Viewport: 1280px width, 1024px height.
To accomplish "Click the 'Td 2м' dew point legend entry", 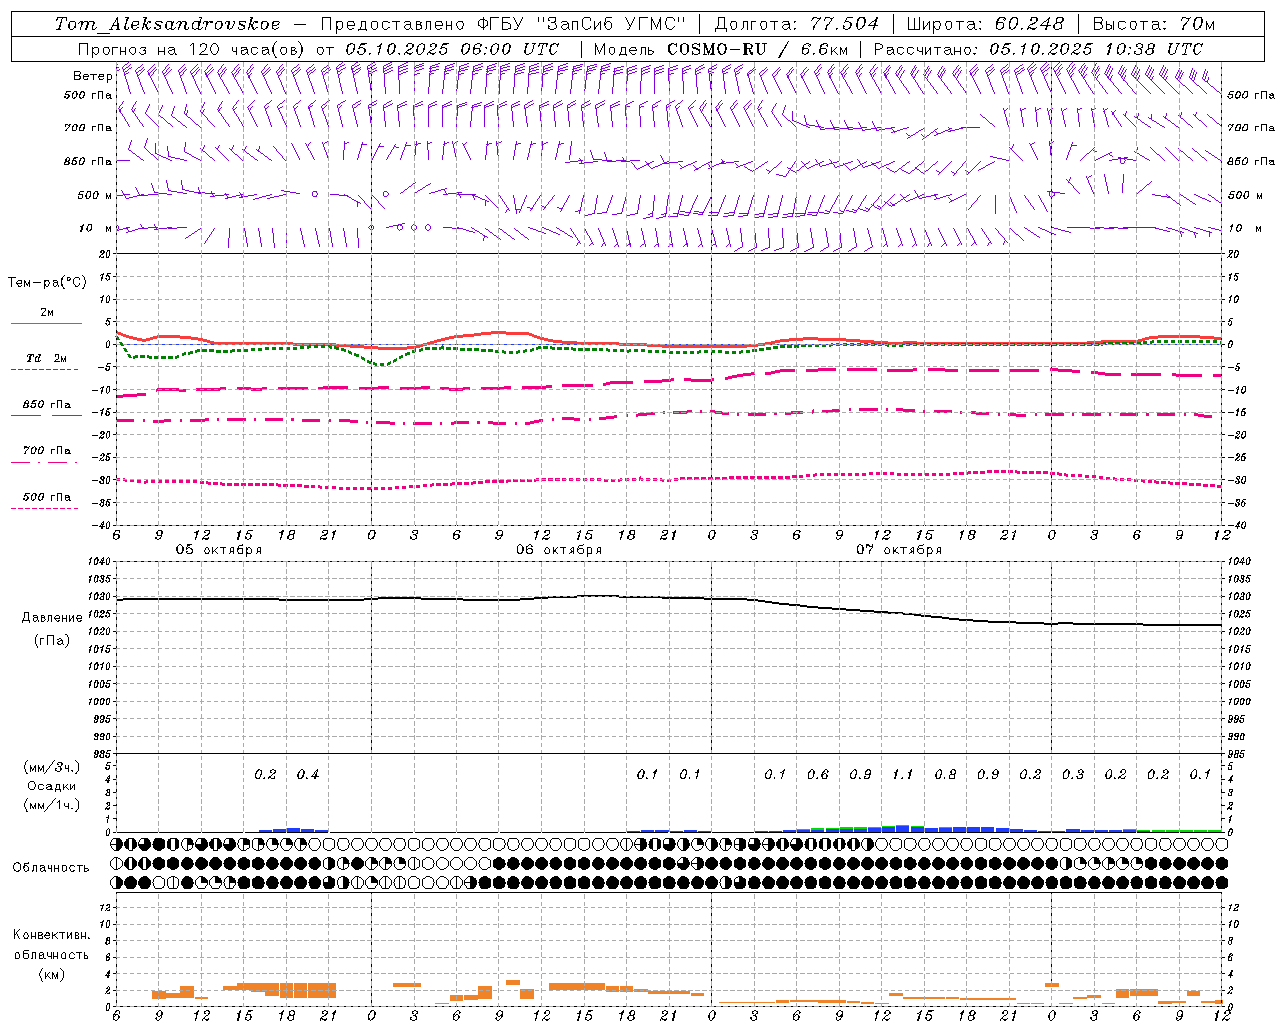I will 46,358.
